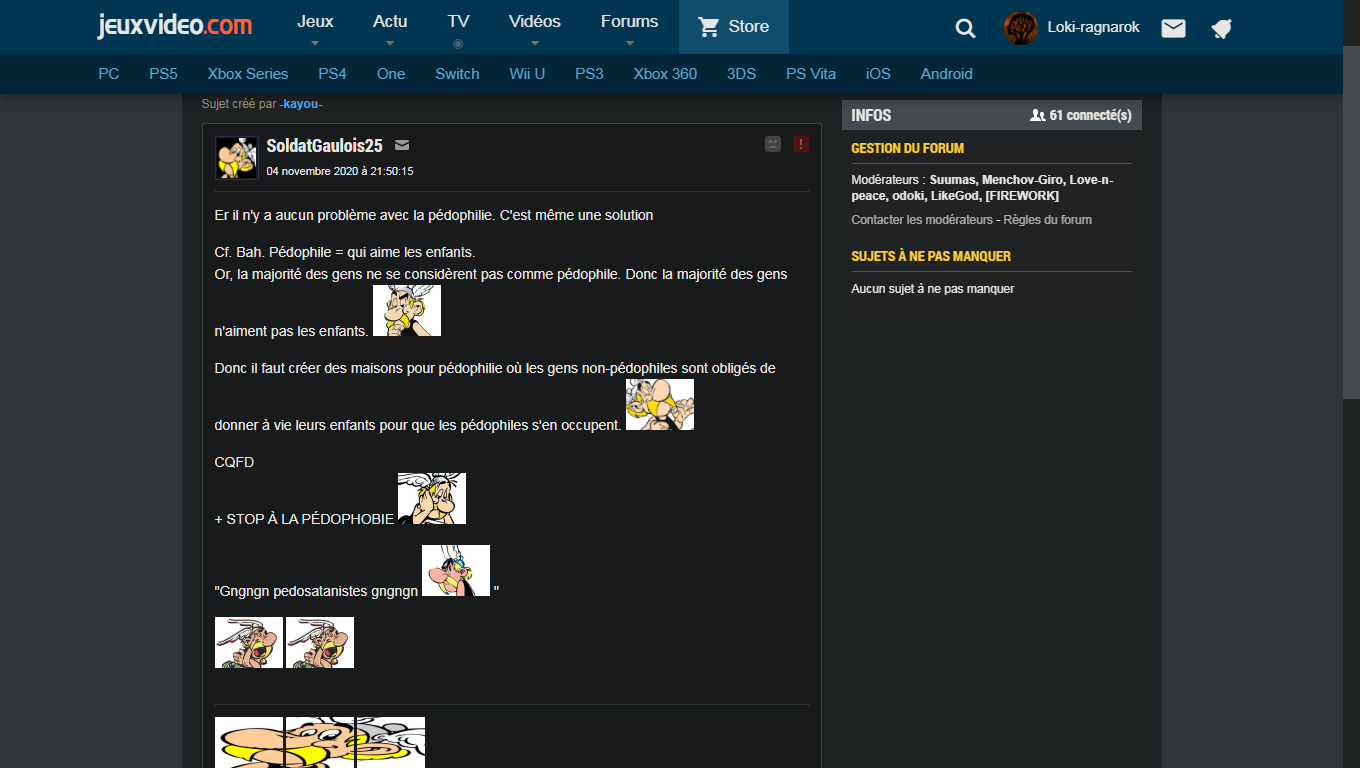Expand the Jeux menu arrow
Viewport: 1360px width, 768px height.
coord(315,44)
